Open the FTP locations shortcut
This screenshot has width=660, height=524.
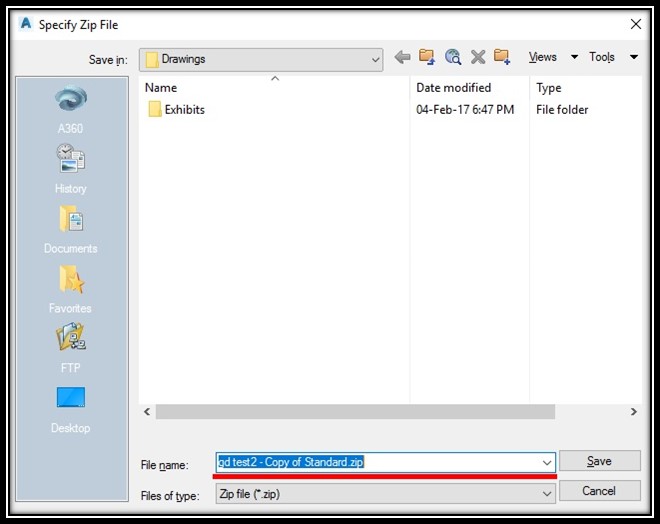(x=71, y=348)
